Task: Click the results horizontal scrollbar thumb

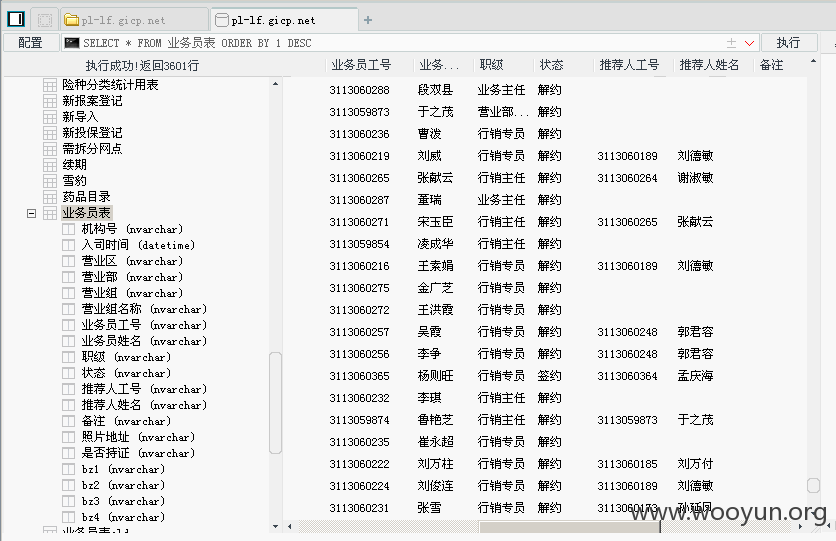Action: point(569,527)
